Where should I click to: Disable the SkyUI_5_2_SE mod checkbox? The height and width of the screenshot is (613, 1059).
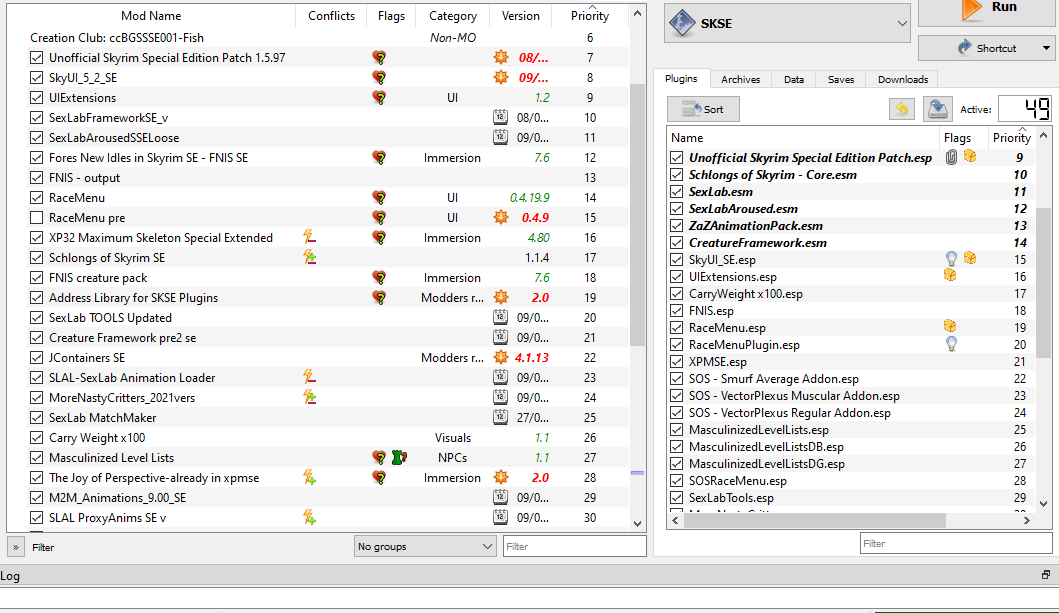(x=36, y=78)
